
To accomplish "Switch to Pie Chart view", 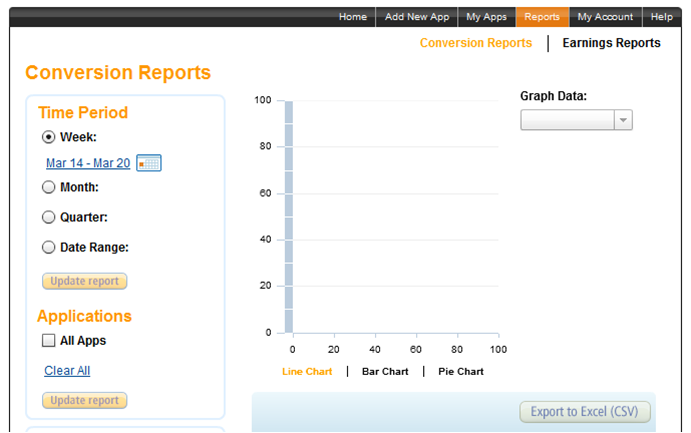I will pos(461,372).
